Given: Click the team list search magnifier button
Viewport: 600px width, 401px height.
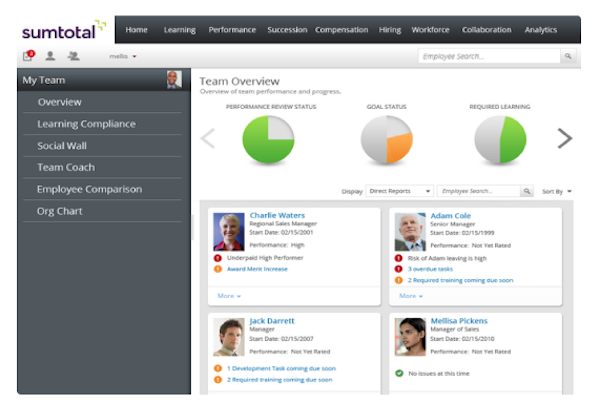Looking at the screenshot, I should click(527, 190).
